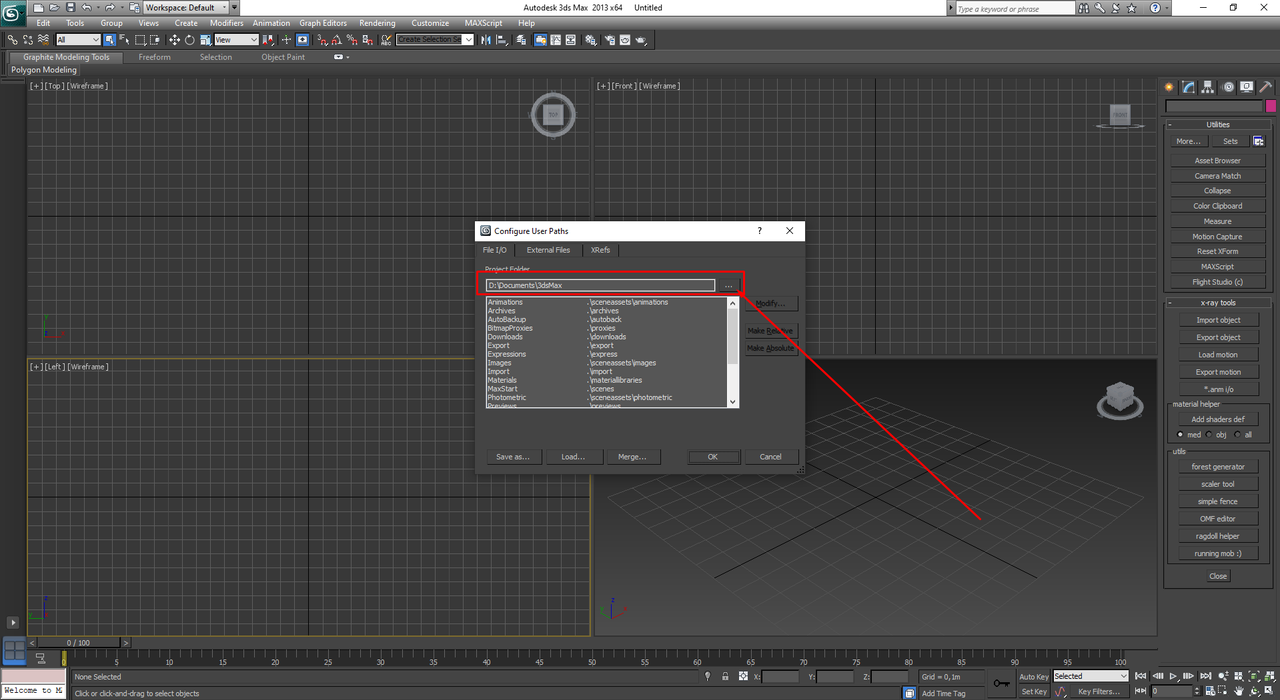Click the help question mark in Configure User Paths

[x=759, y=231]
